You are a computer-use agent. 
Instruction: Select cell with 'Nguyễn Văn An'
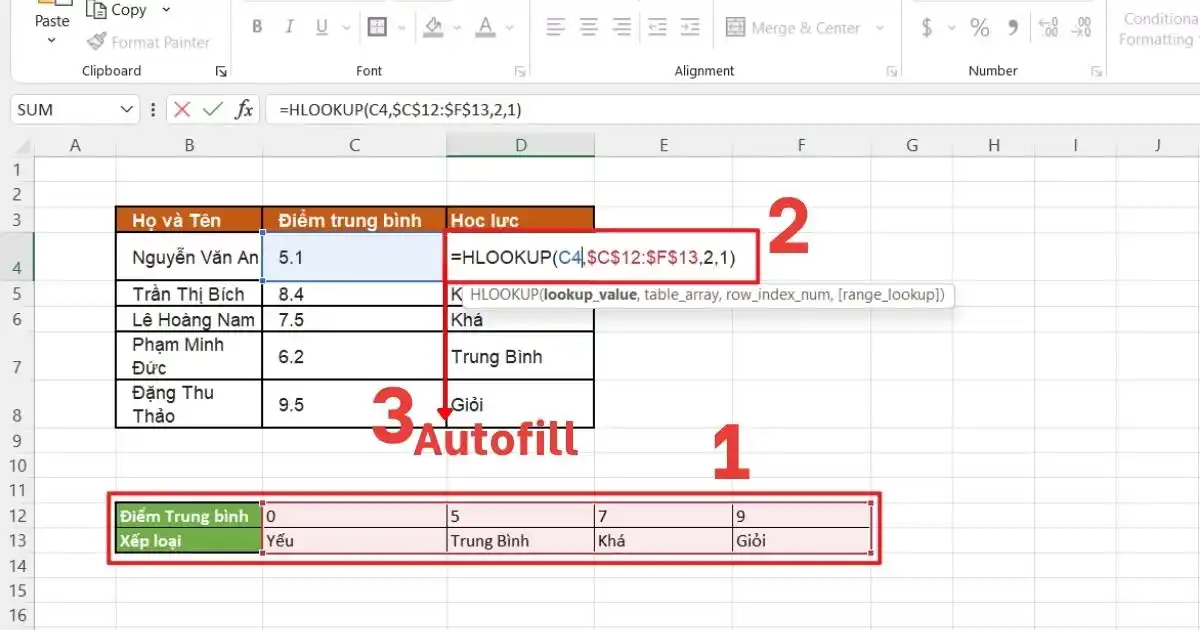click(189, 257)
